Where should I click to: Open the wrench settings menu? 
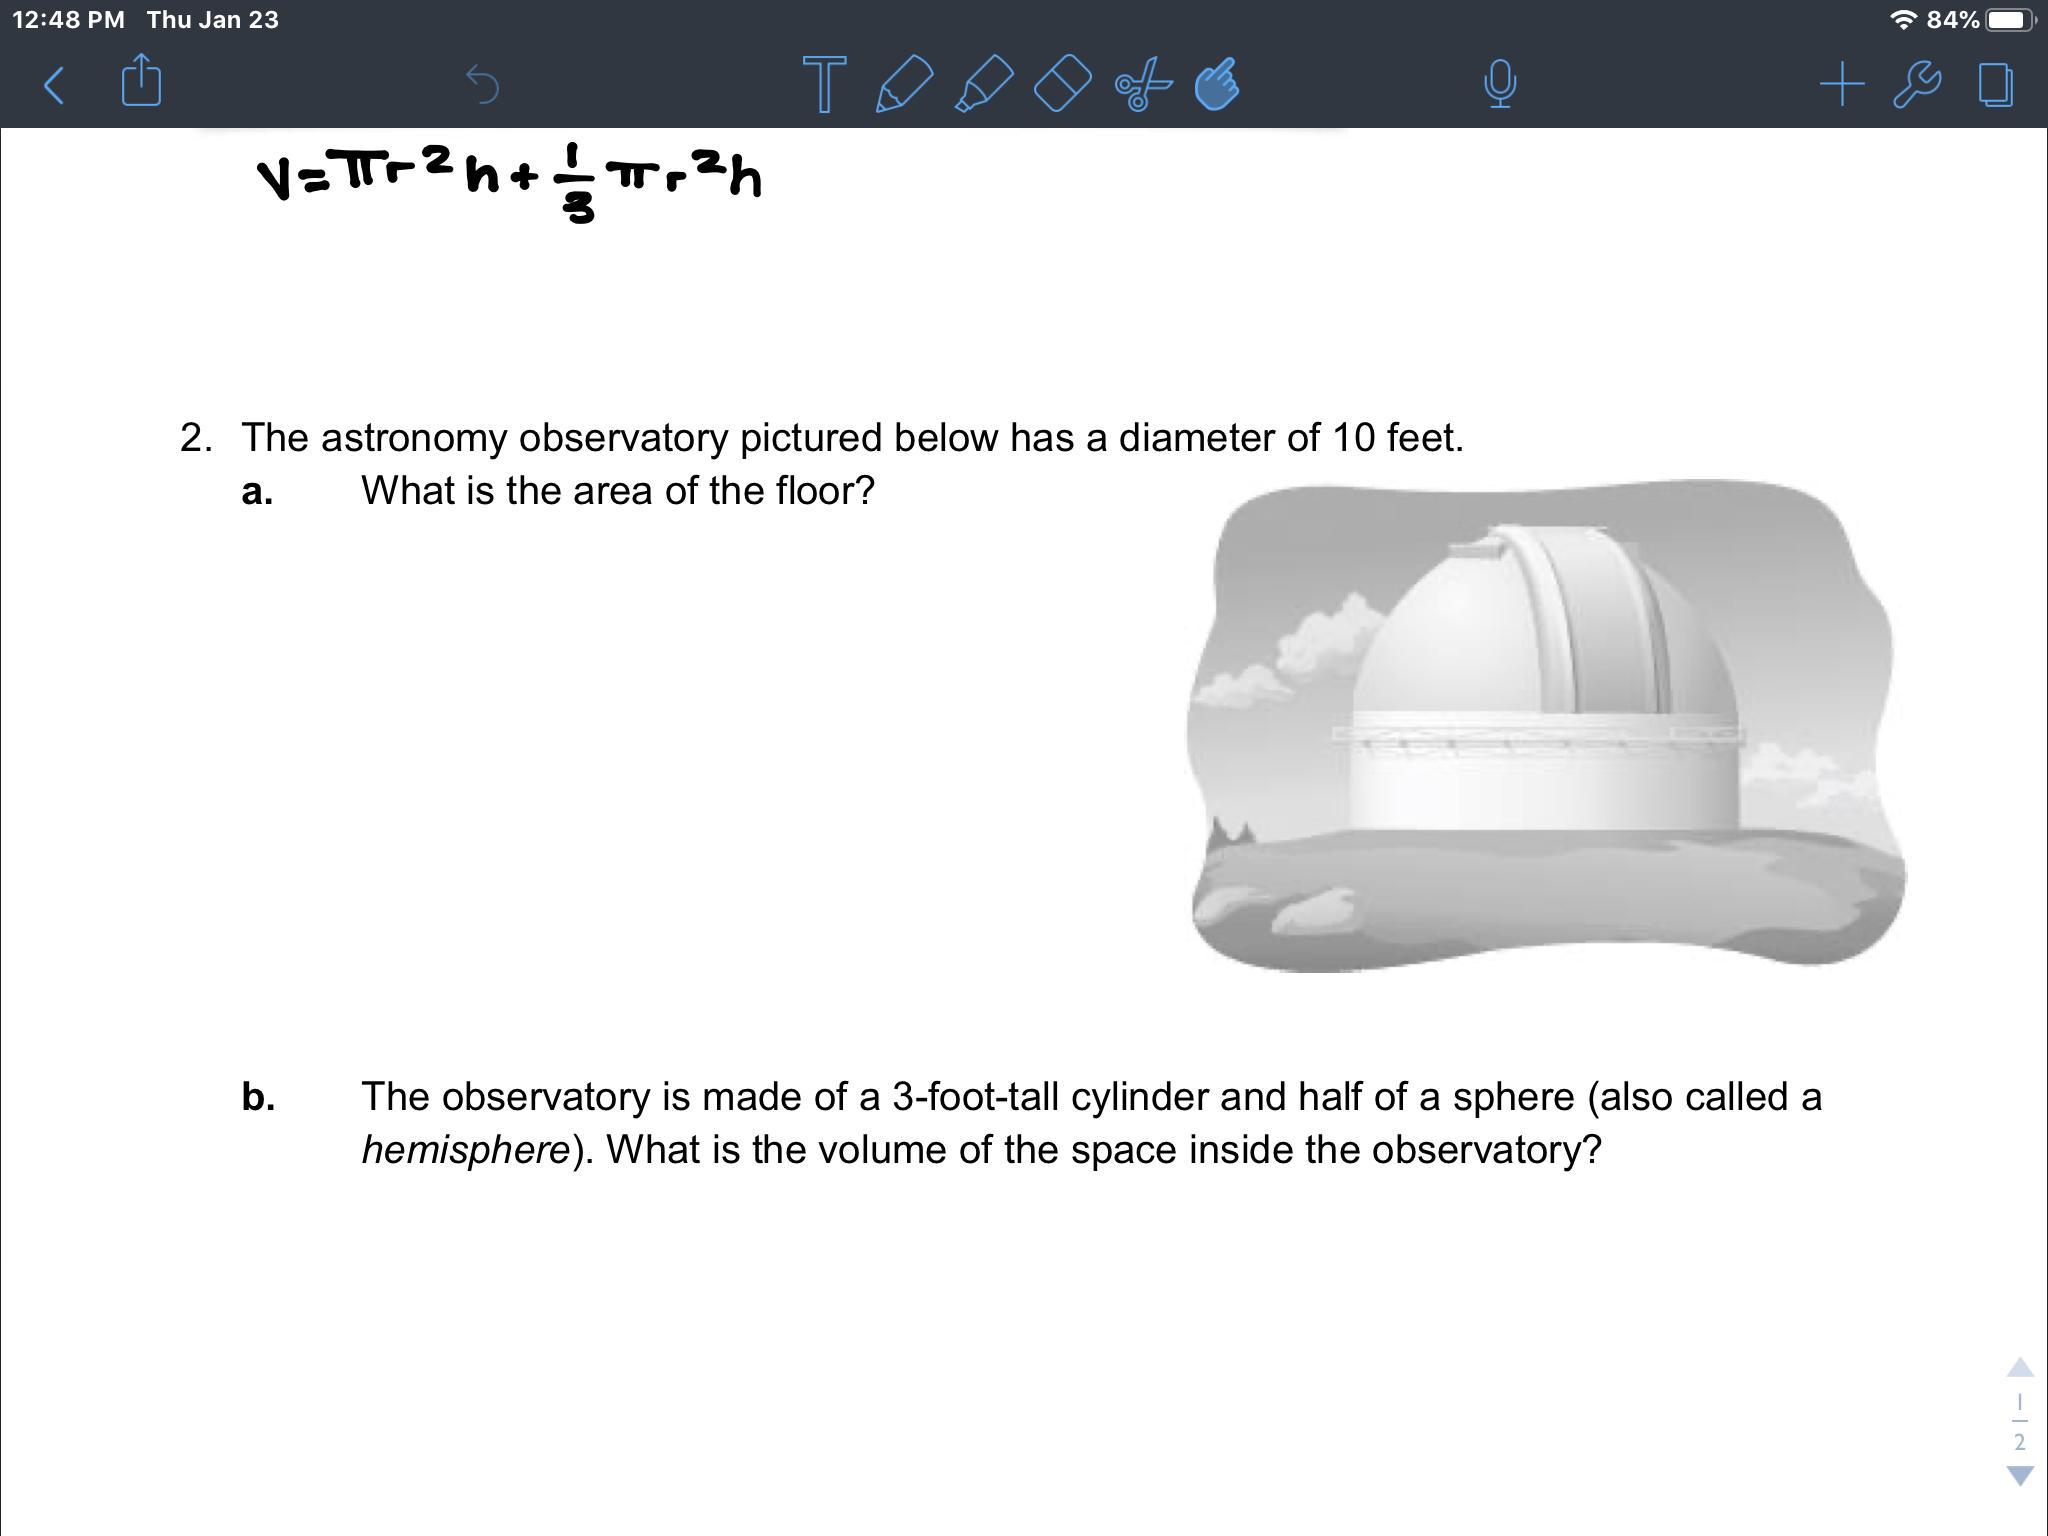[1917, 84]
